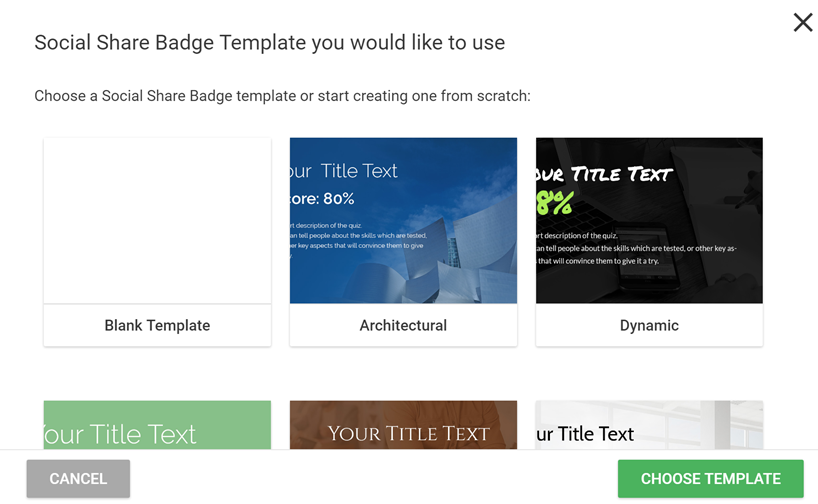The width and height of the screenshot is (818, 504).
Task: Click the quiz description text in Architectural preview
Action: (358, 240)
